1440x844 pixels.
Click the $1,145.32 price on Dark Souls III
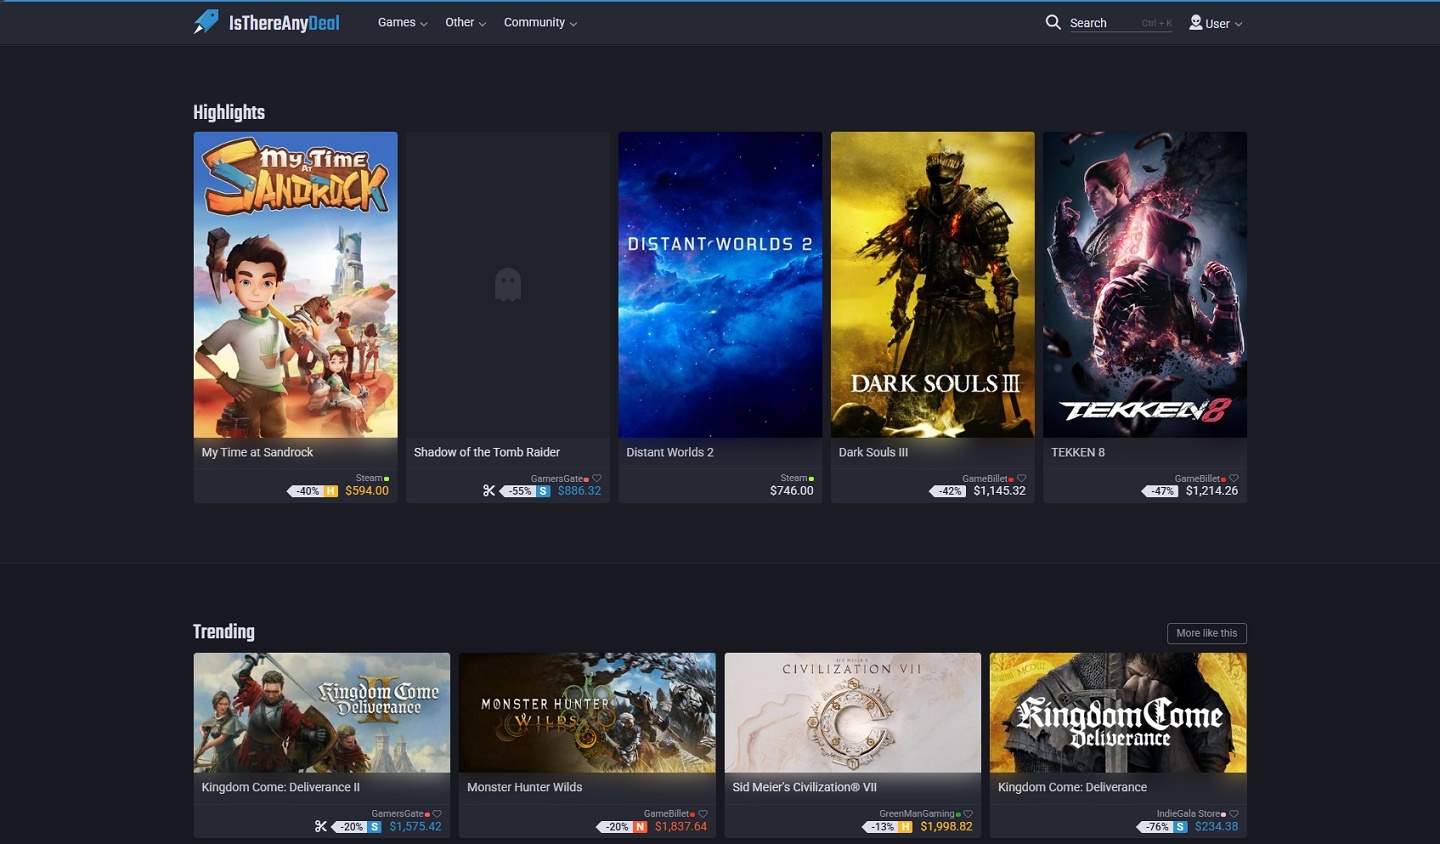coord(1000,491)
